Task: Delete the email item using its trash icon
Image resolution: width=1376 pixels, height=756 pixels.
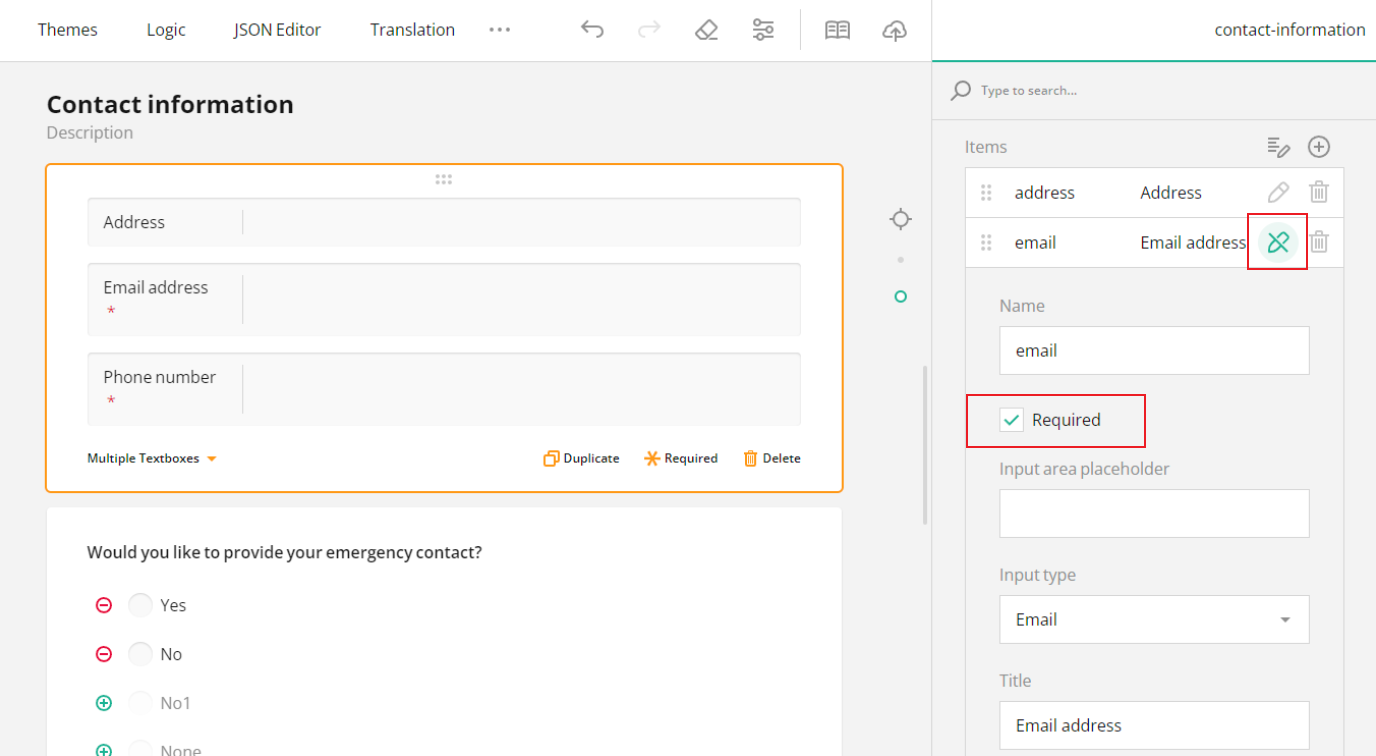Action: [x=1319, y=242]
